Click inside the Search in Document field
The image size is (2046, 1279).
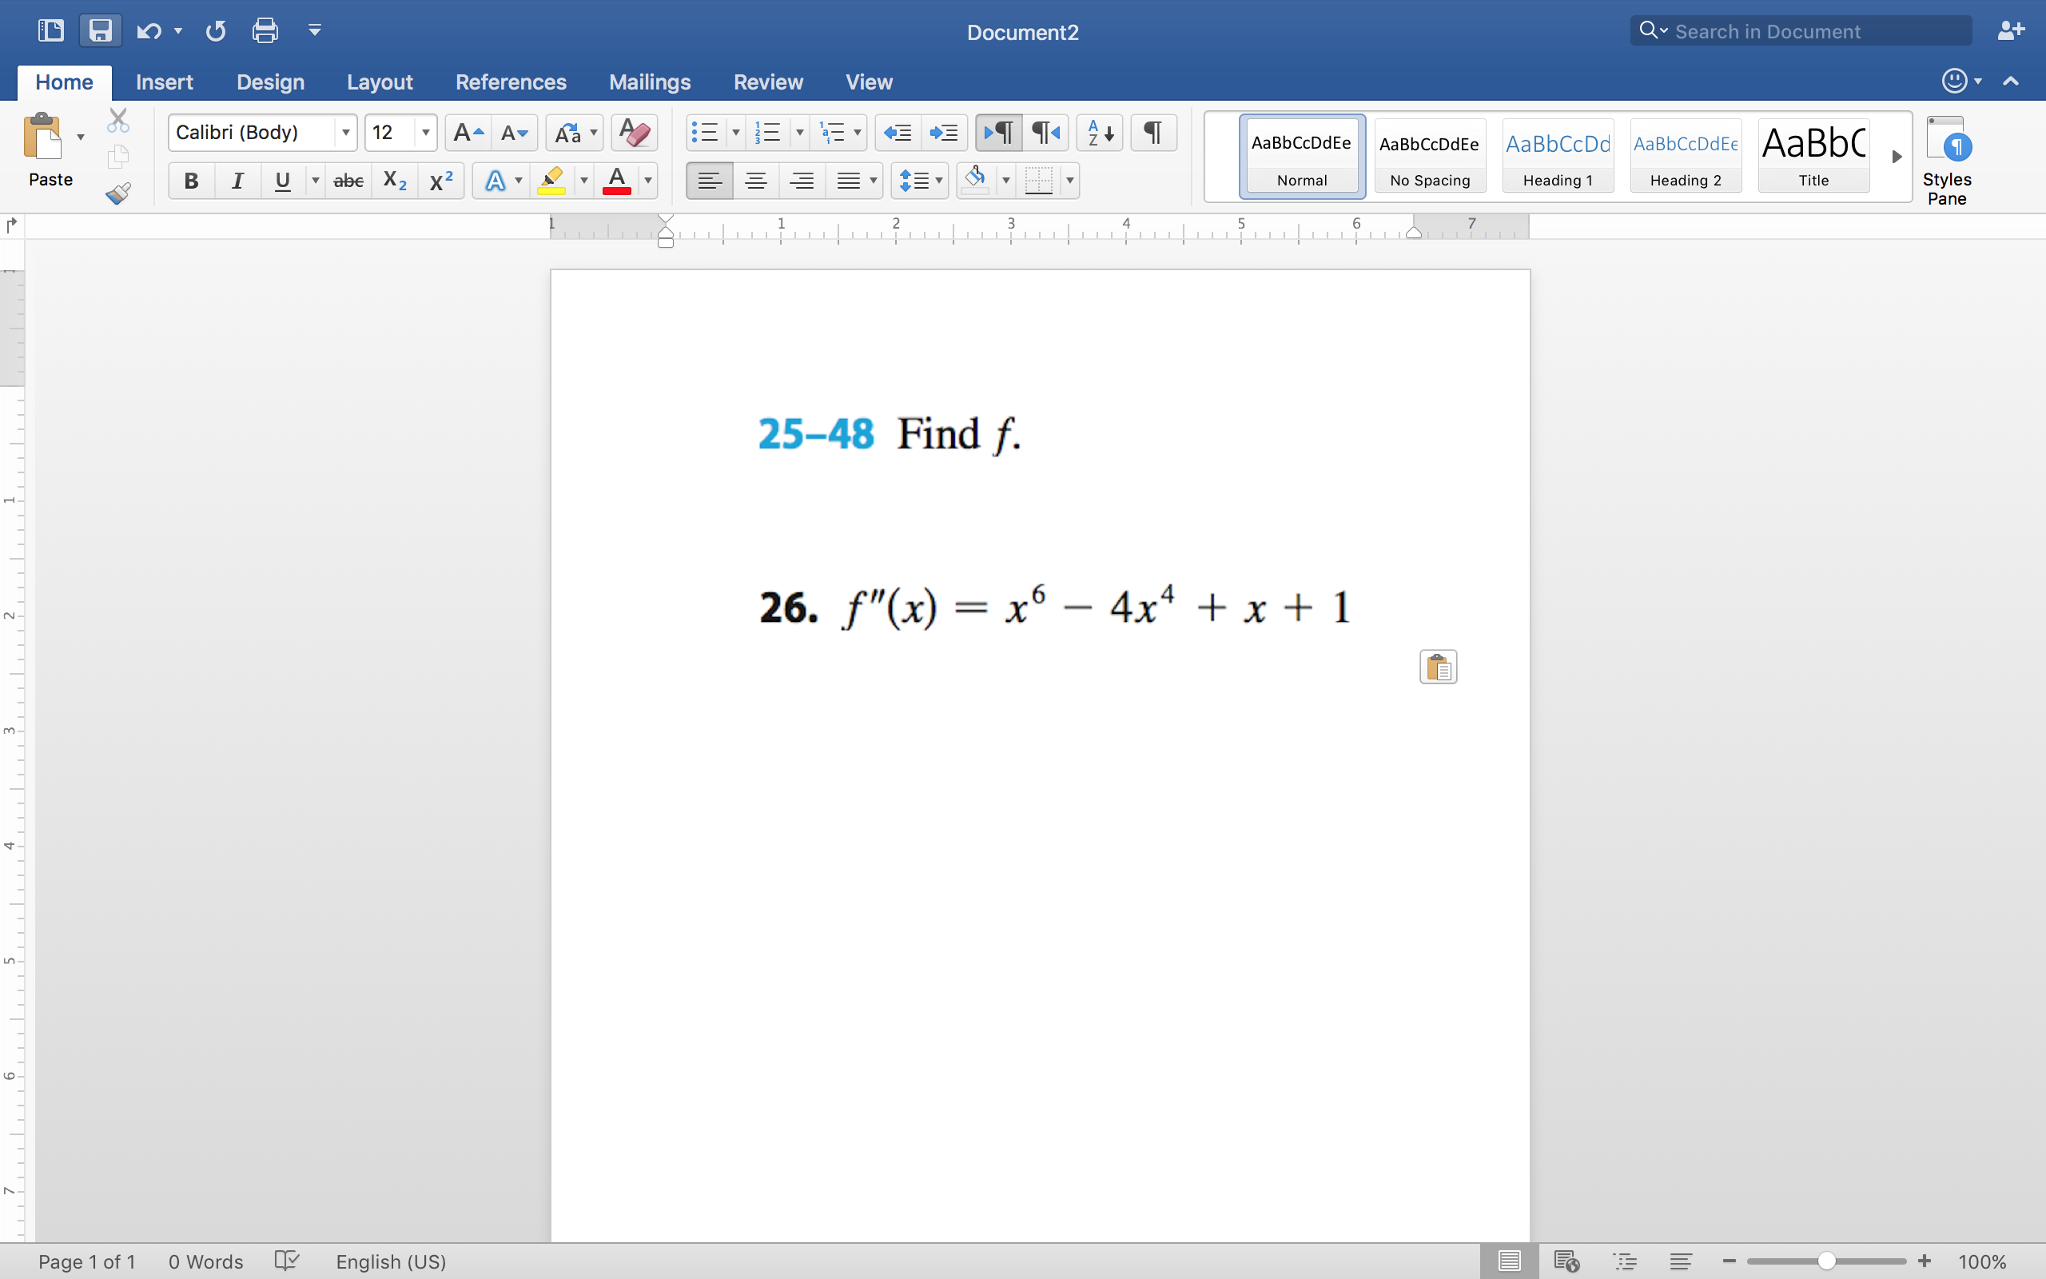pyautogui.click(x=1800, y=31)
